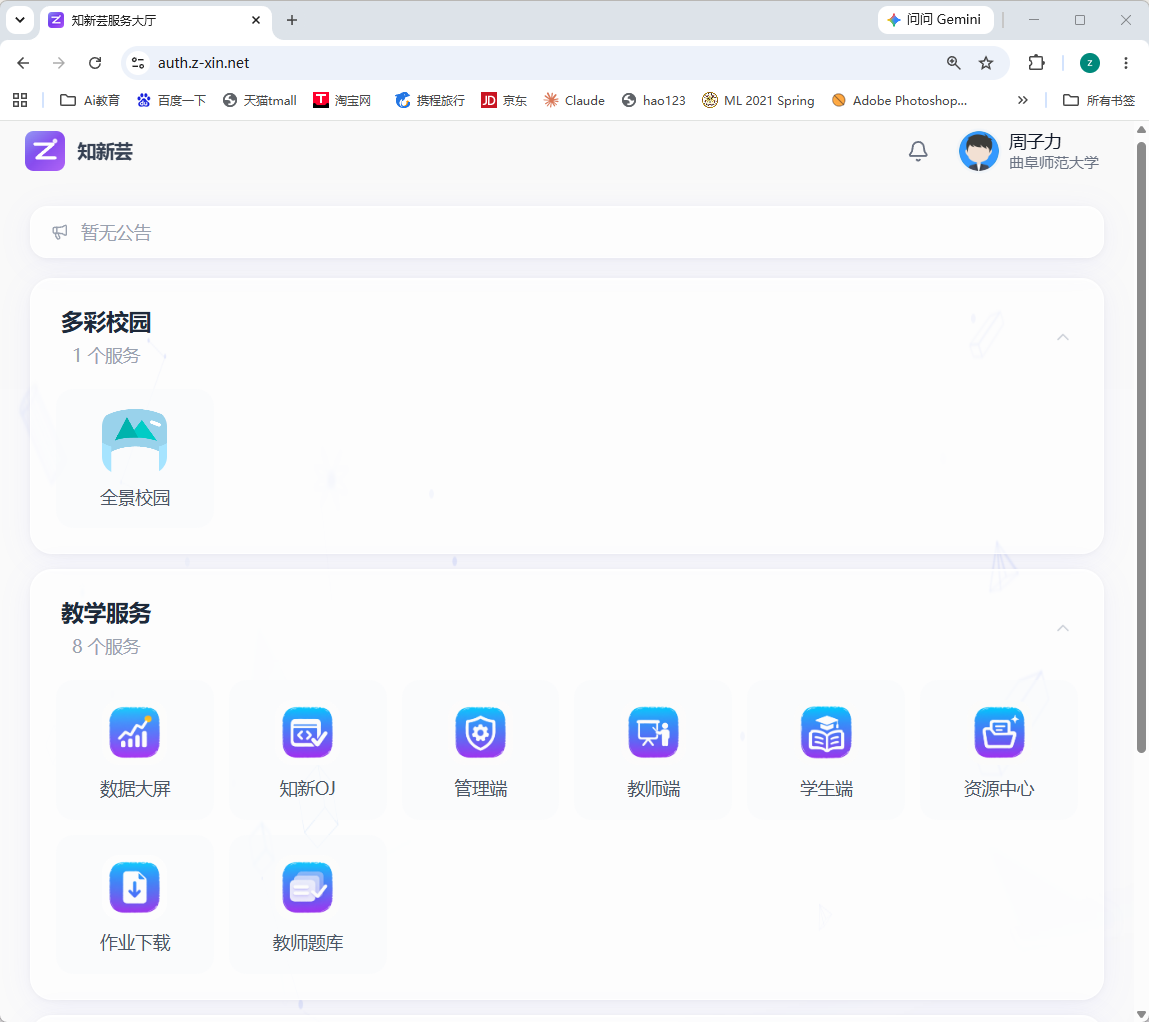This screenshot has height=1022, width=1149.
Task: Open the 教师题库 teacher question bank
Action: click(x=308, y=904)
